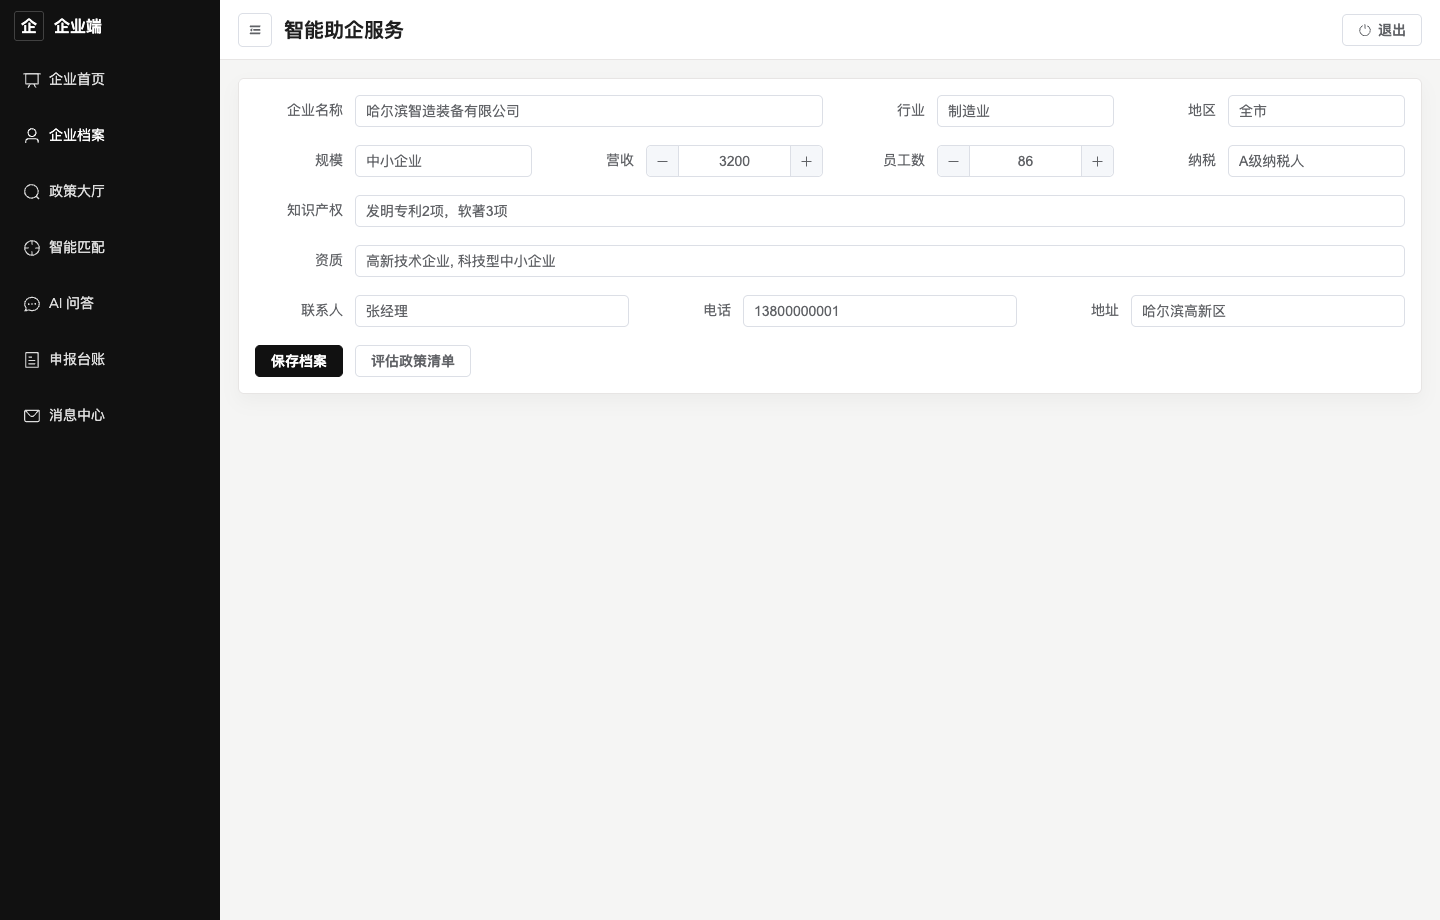Go to 企业档案 in the sidebar

point(110,135)
